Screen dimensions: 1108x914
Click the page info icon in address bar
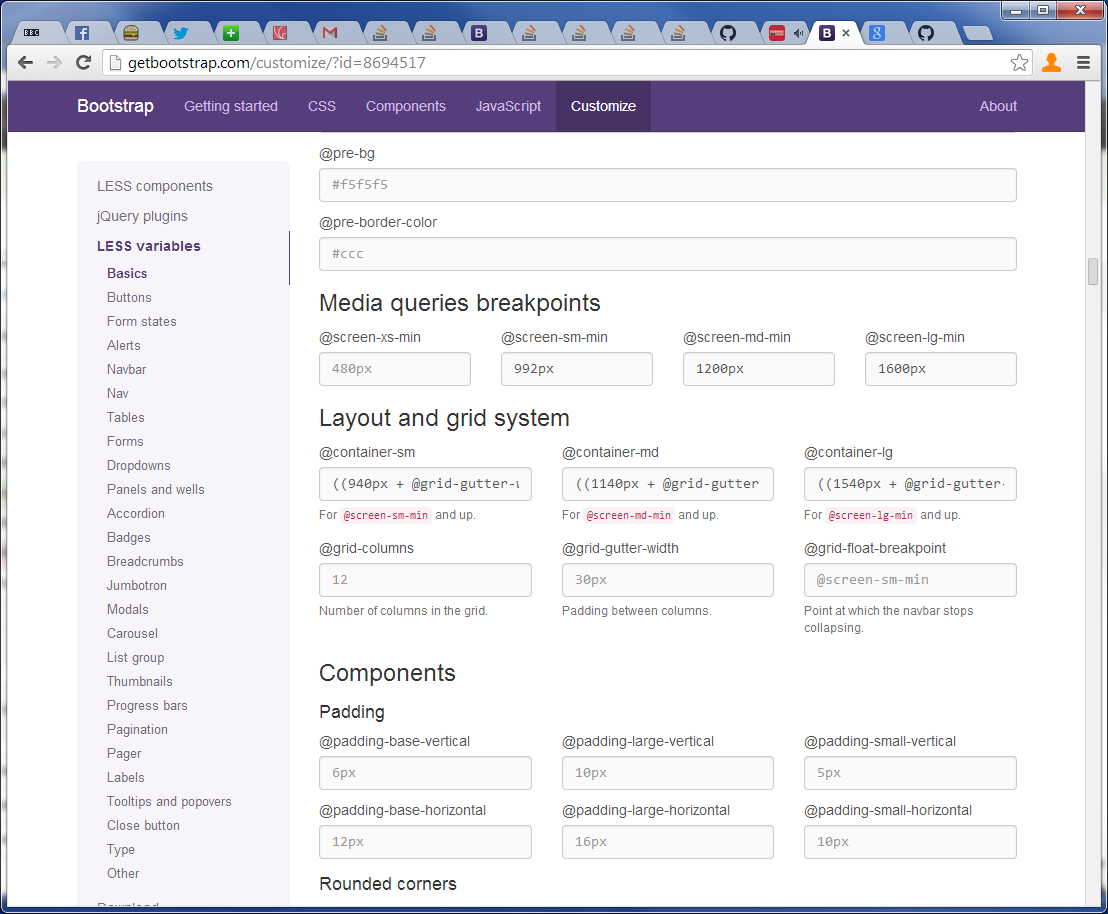tap(114, 63)
